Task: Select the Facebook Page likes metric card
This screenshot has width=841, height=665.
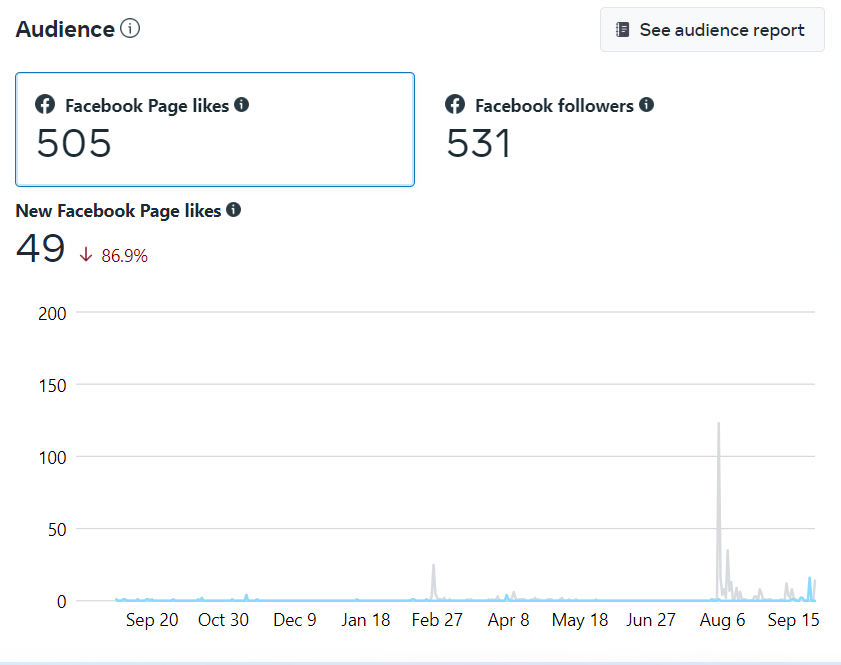Action: tap(214, 129)
